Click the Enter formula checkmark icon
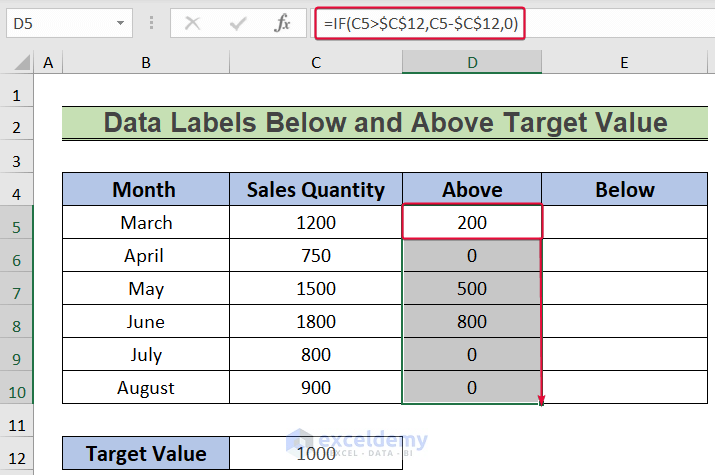This screenshot has height=475, width=715. 237,22
